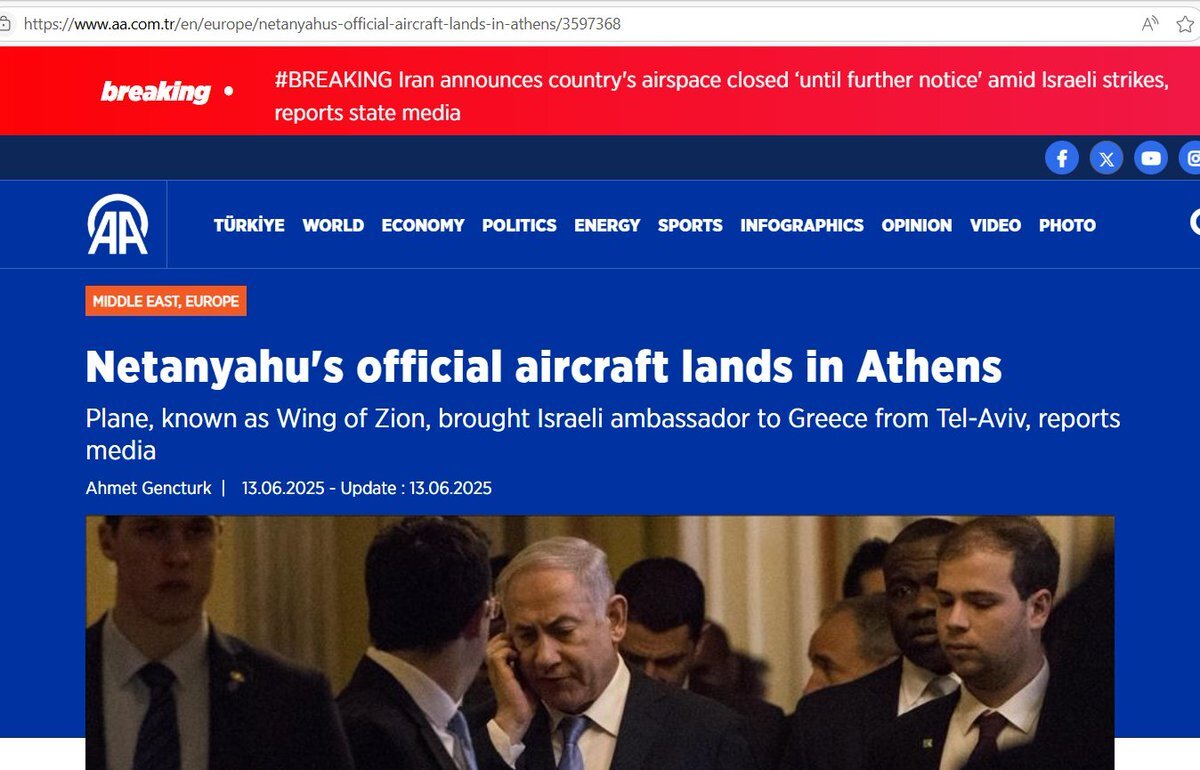Click the Netanyahu article photo
This screenshot has width=1200, height=770.
pyautogui.click(x=600, y=642)
